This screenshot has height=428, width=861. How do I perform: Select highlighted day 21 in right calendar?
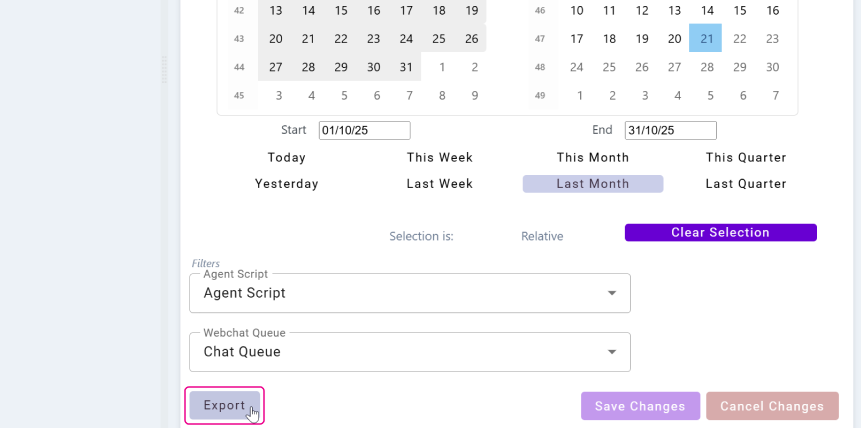(x=706, y=39)
